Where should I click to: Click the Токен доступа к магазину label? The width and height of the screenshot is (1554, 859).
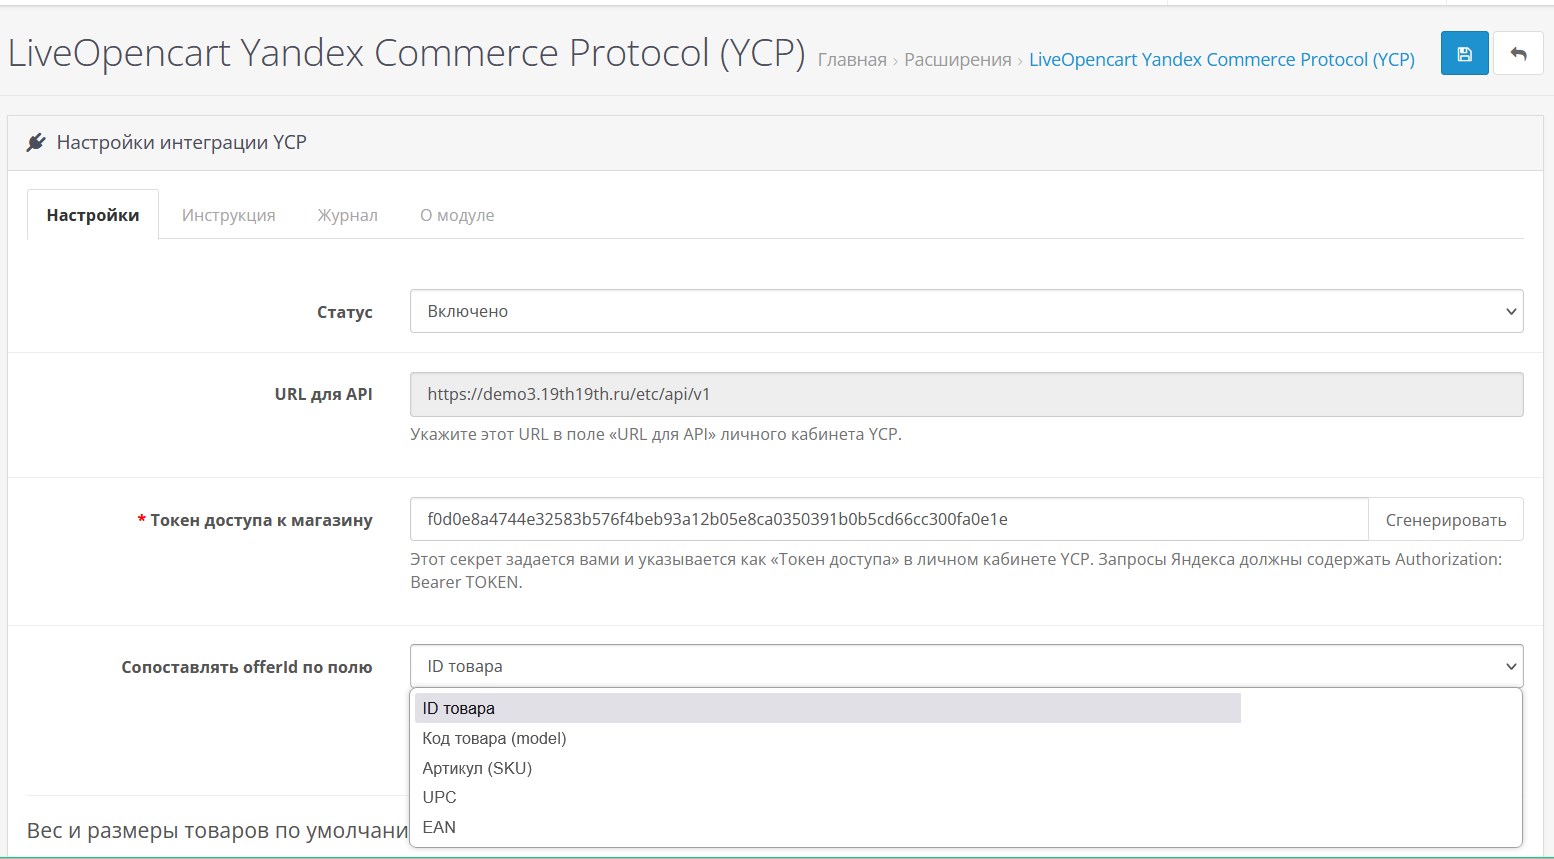click(255, 520)
